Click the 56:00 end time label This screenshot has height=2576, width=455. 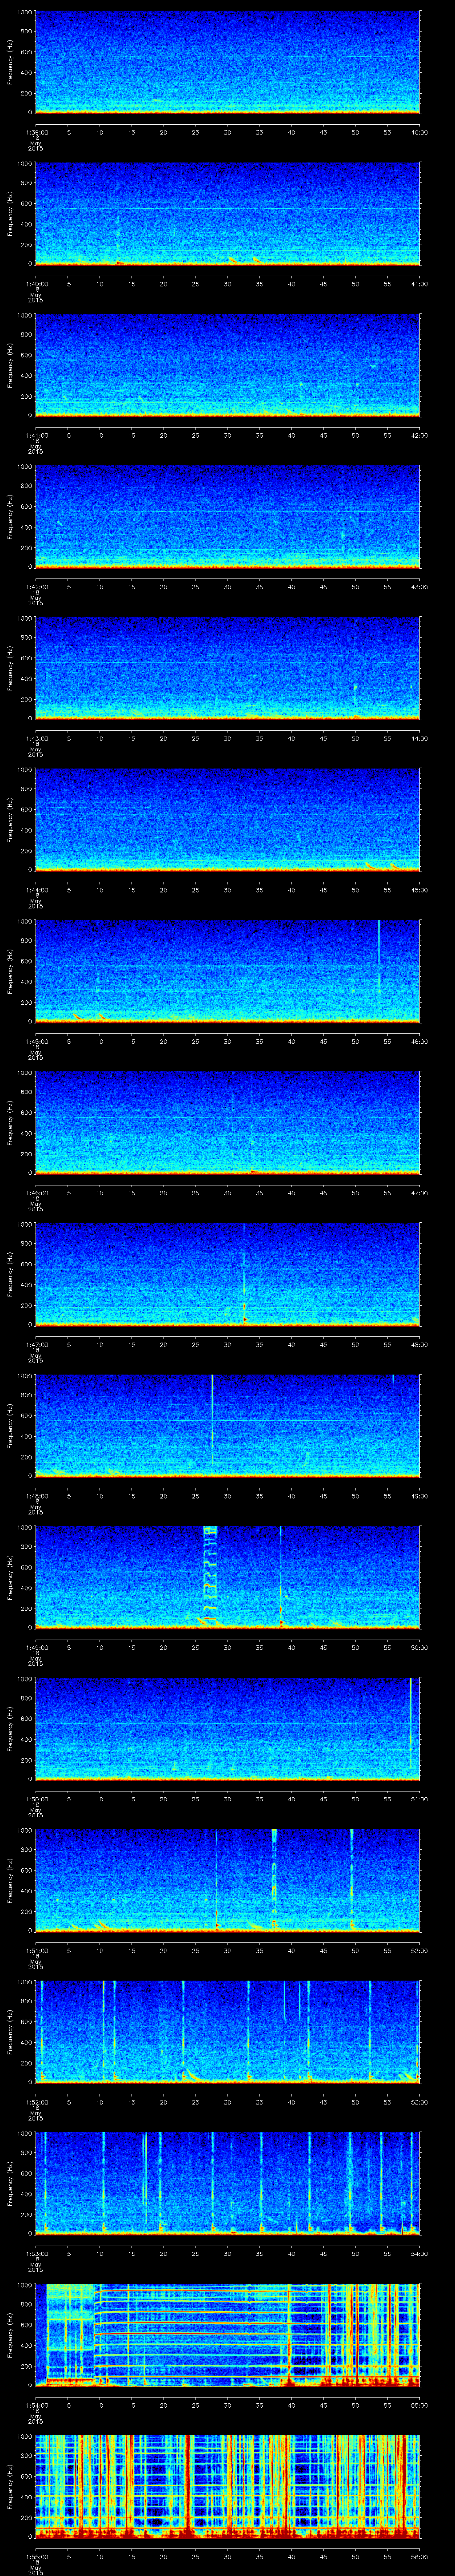(419, 2556)
